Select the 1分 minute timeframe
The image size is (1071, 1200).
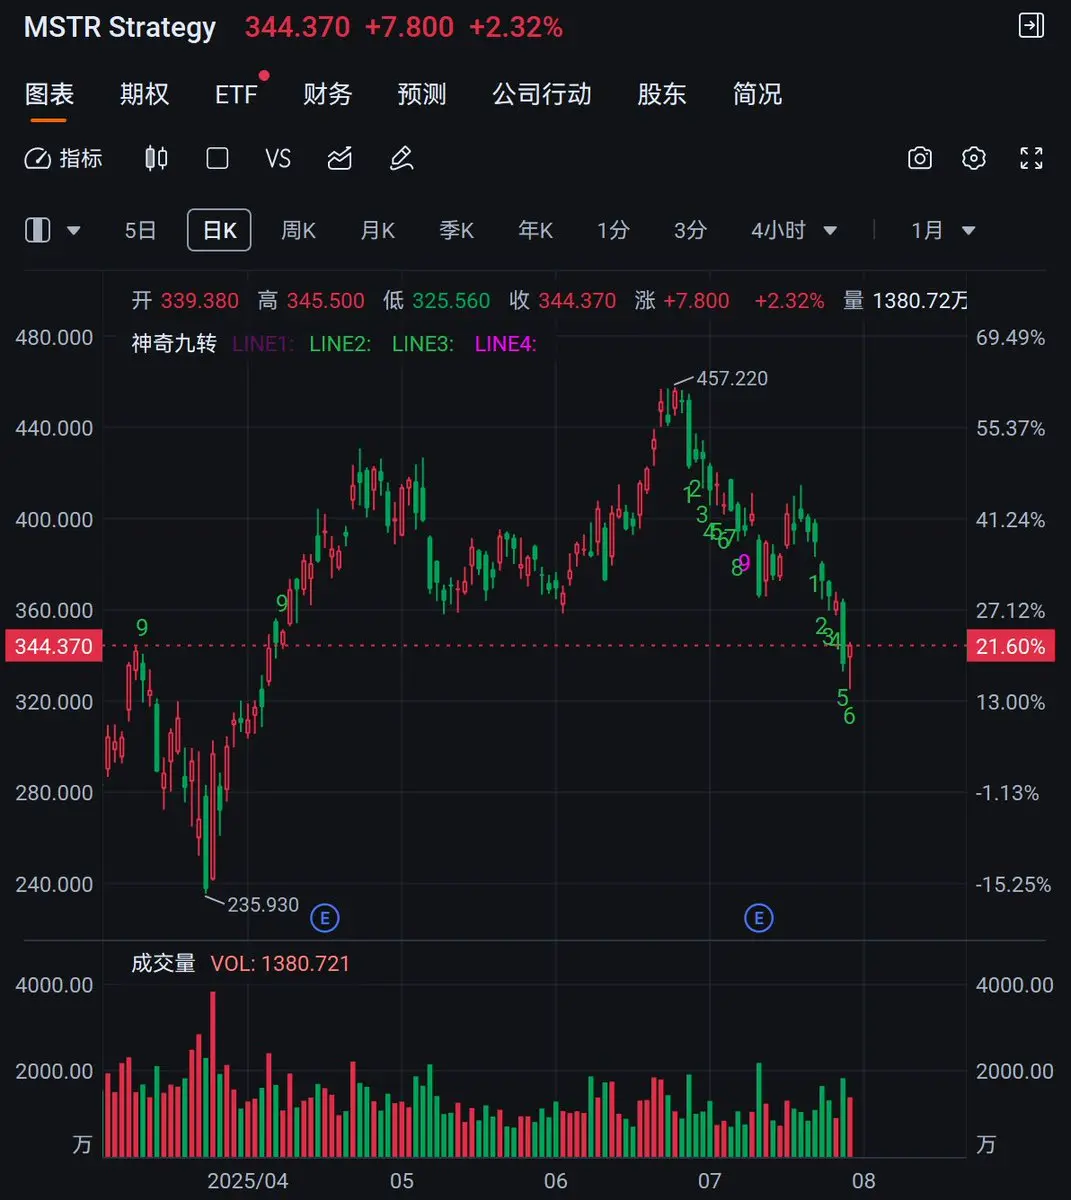coord(613,230)
